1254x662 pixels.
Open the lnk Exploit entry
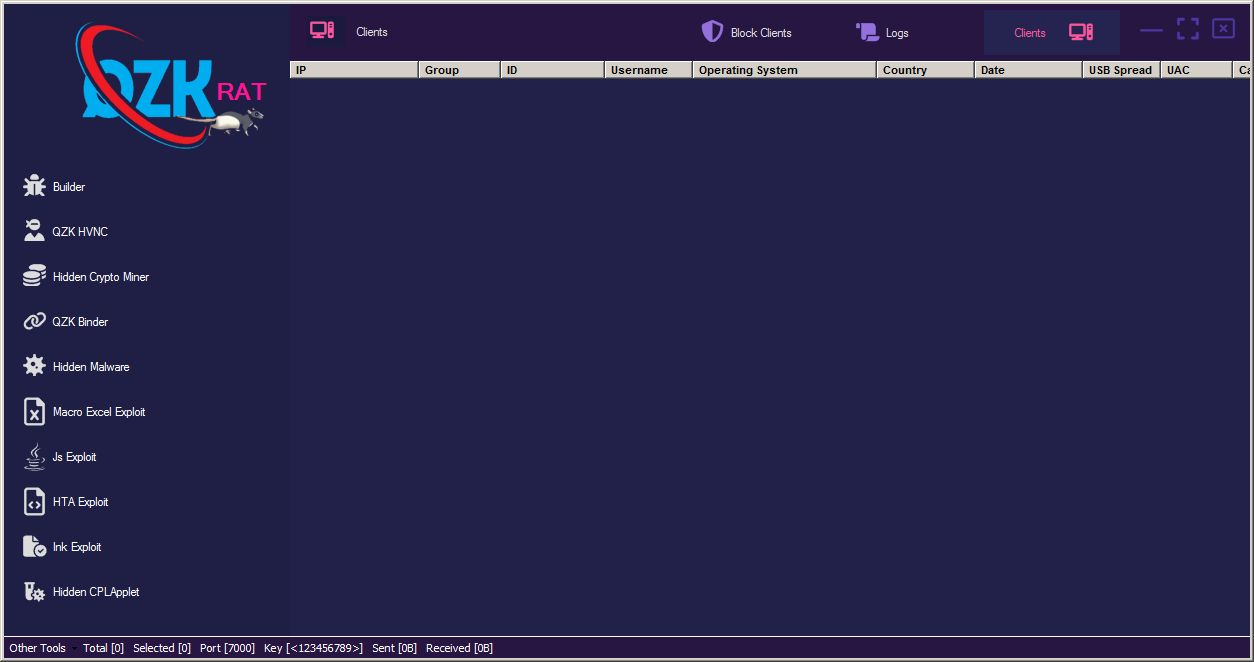pos(77,547)
